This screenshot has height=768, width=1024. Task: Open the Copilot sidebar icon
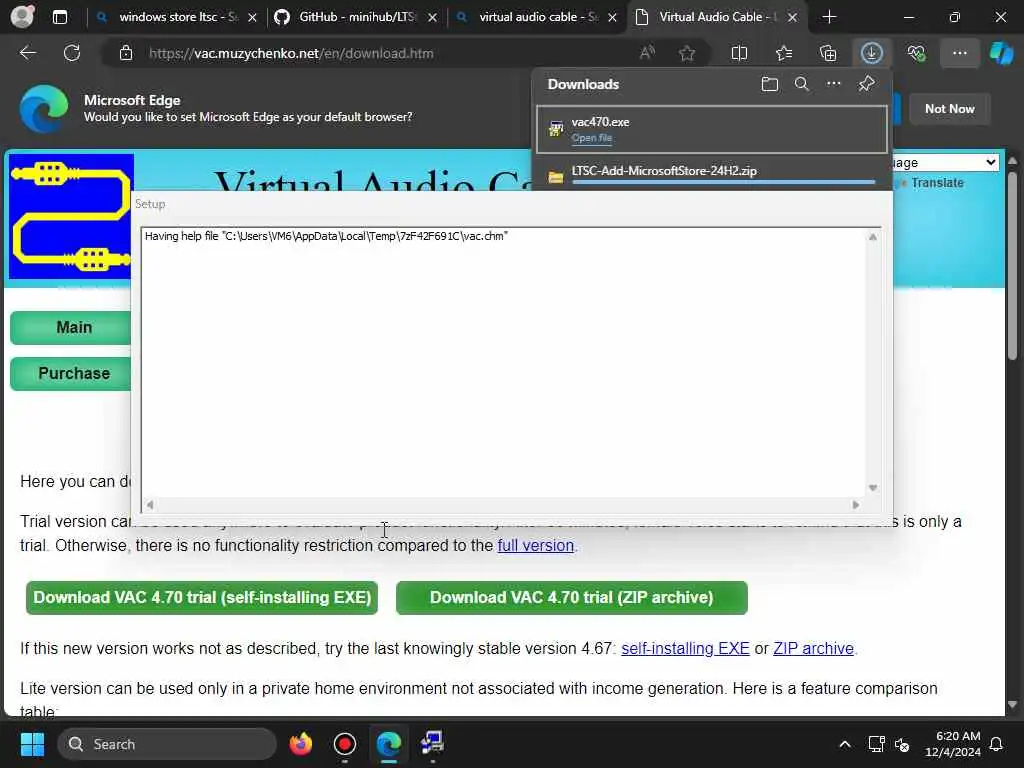pos(1001,53)
